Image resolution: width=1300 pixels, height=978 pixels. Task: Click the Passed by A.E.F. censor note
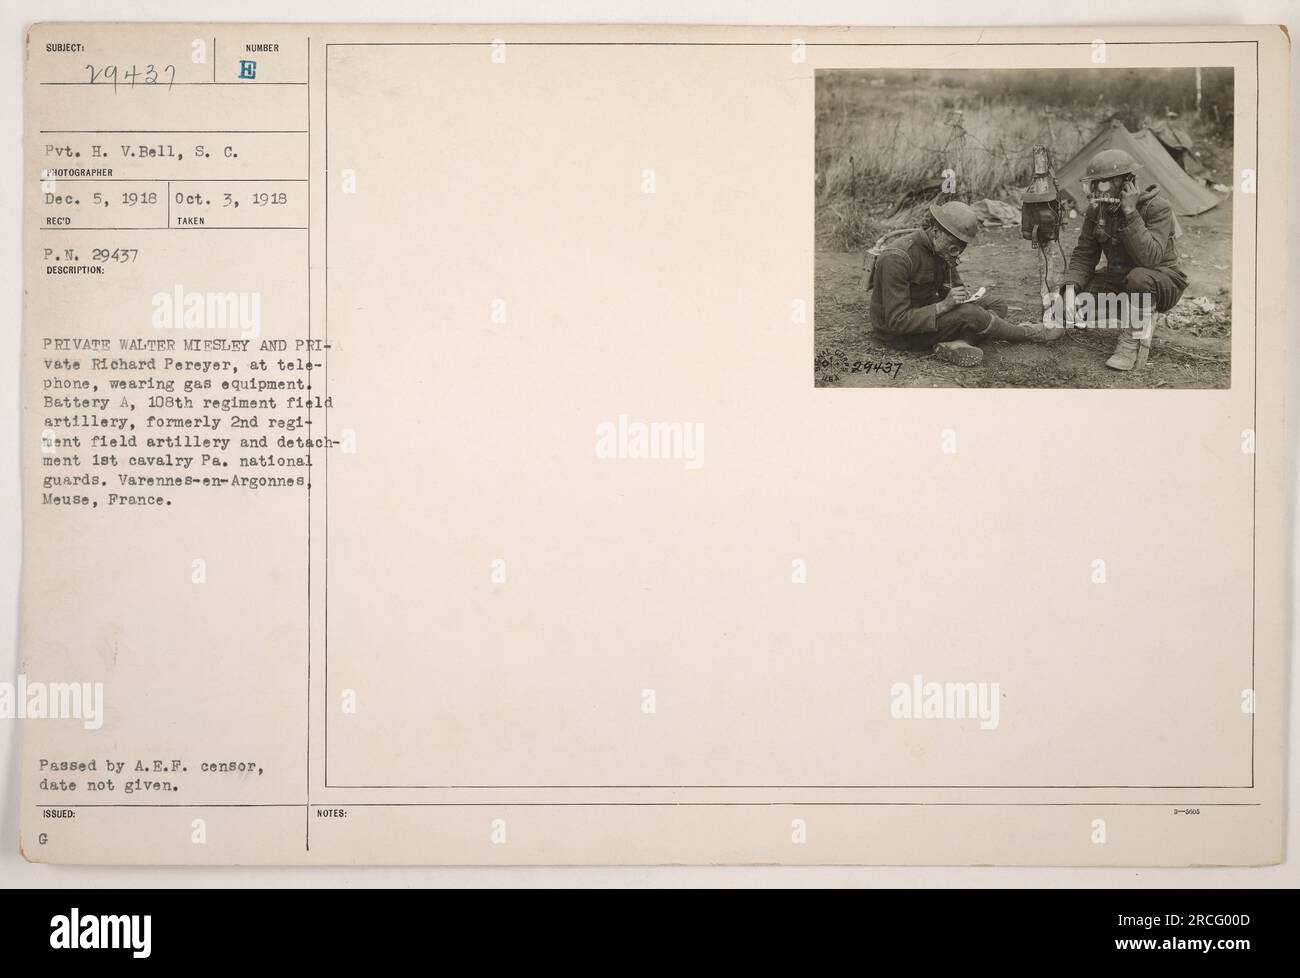point(152,768)
